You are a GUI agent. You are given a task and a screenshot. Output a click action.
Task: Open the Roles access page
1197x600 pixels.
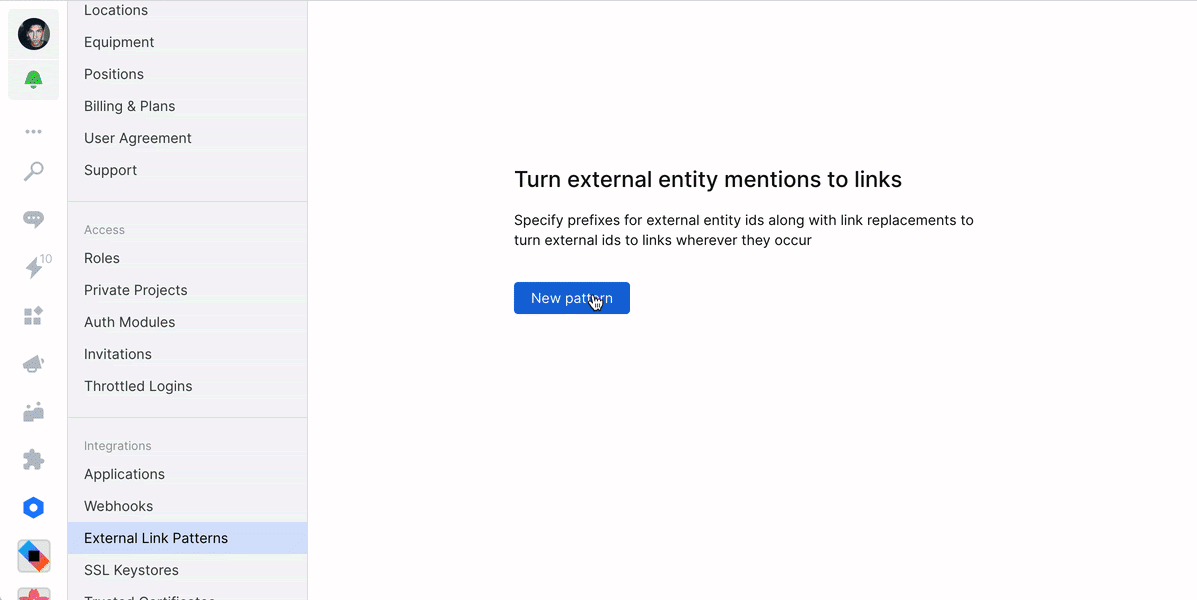coord(102,258)
